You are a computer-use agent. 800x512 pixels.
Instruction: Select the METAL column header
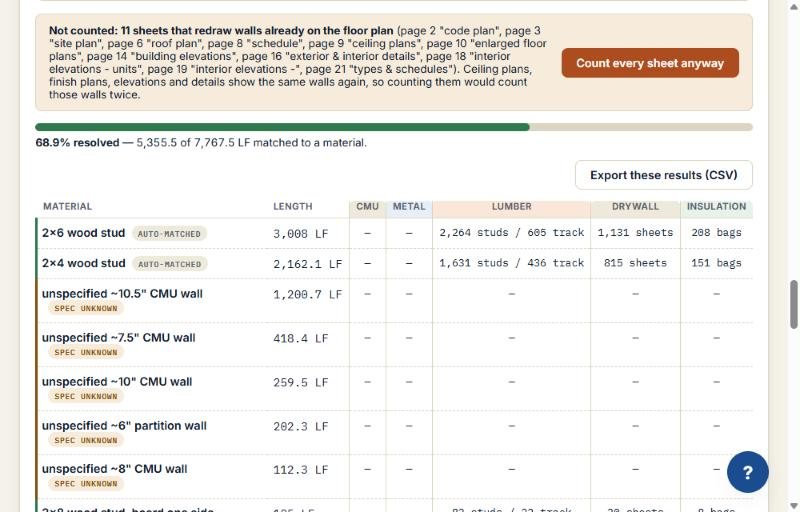[409, 207]
